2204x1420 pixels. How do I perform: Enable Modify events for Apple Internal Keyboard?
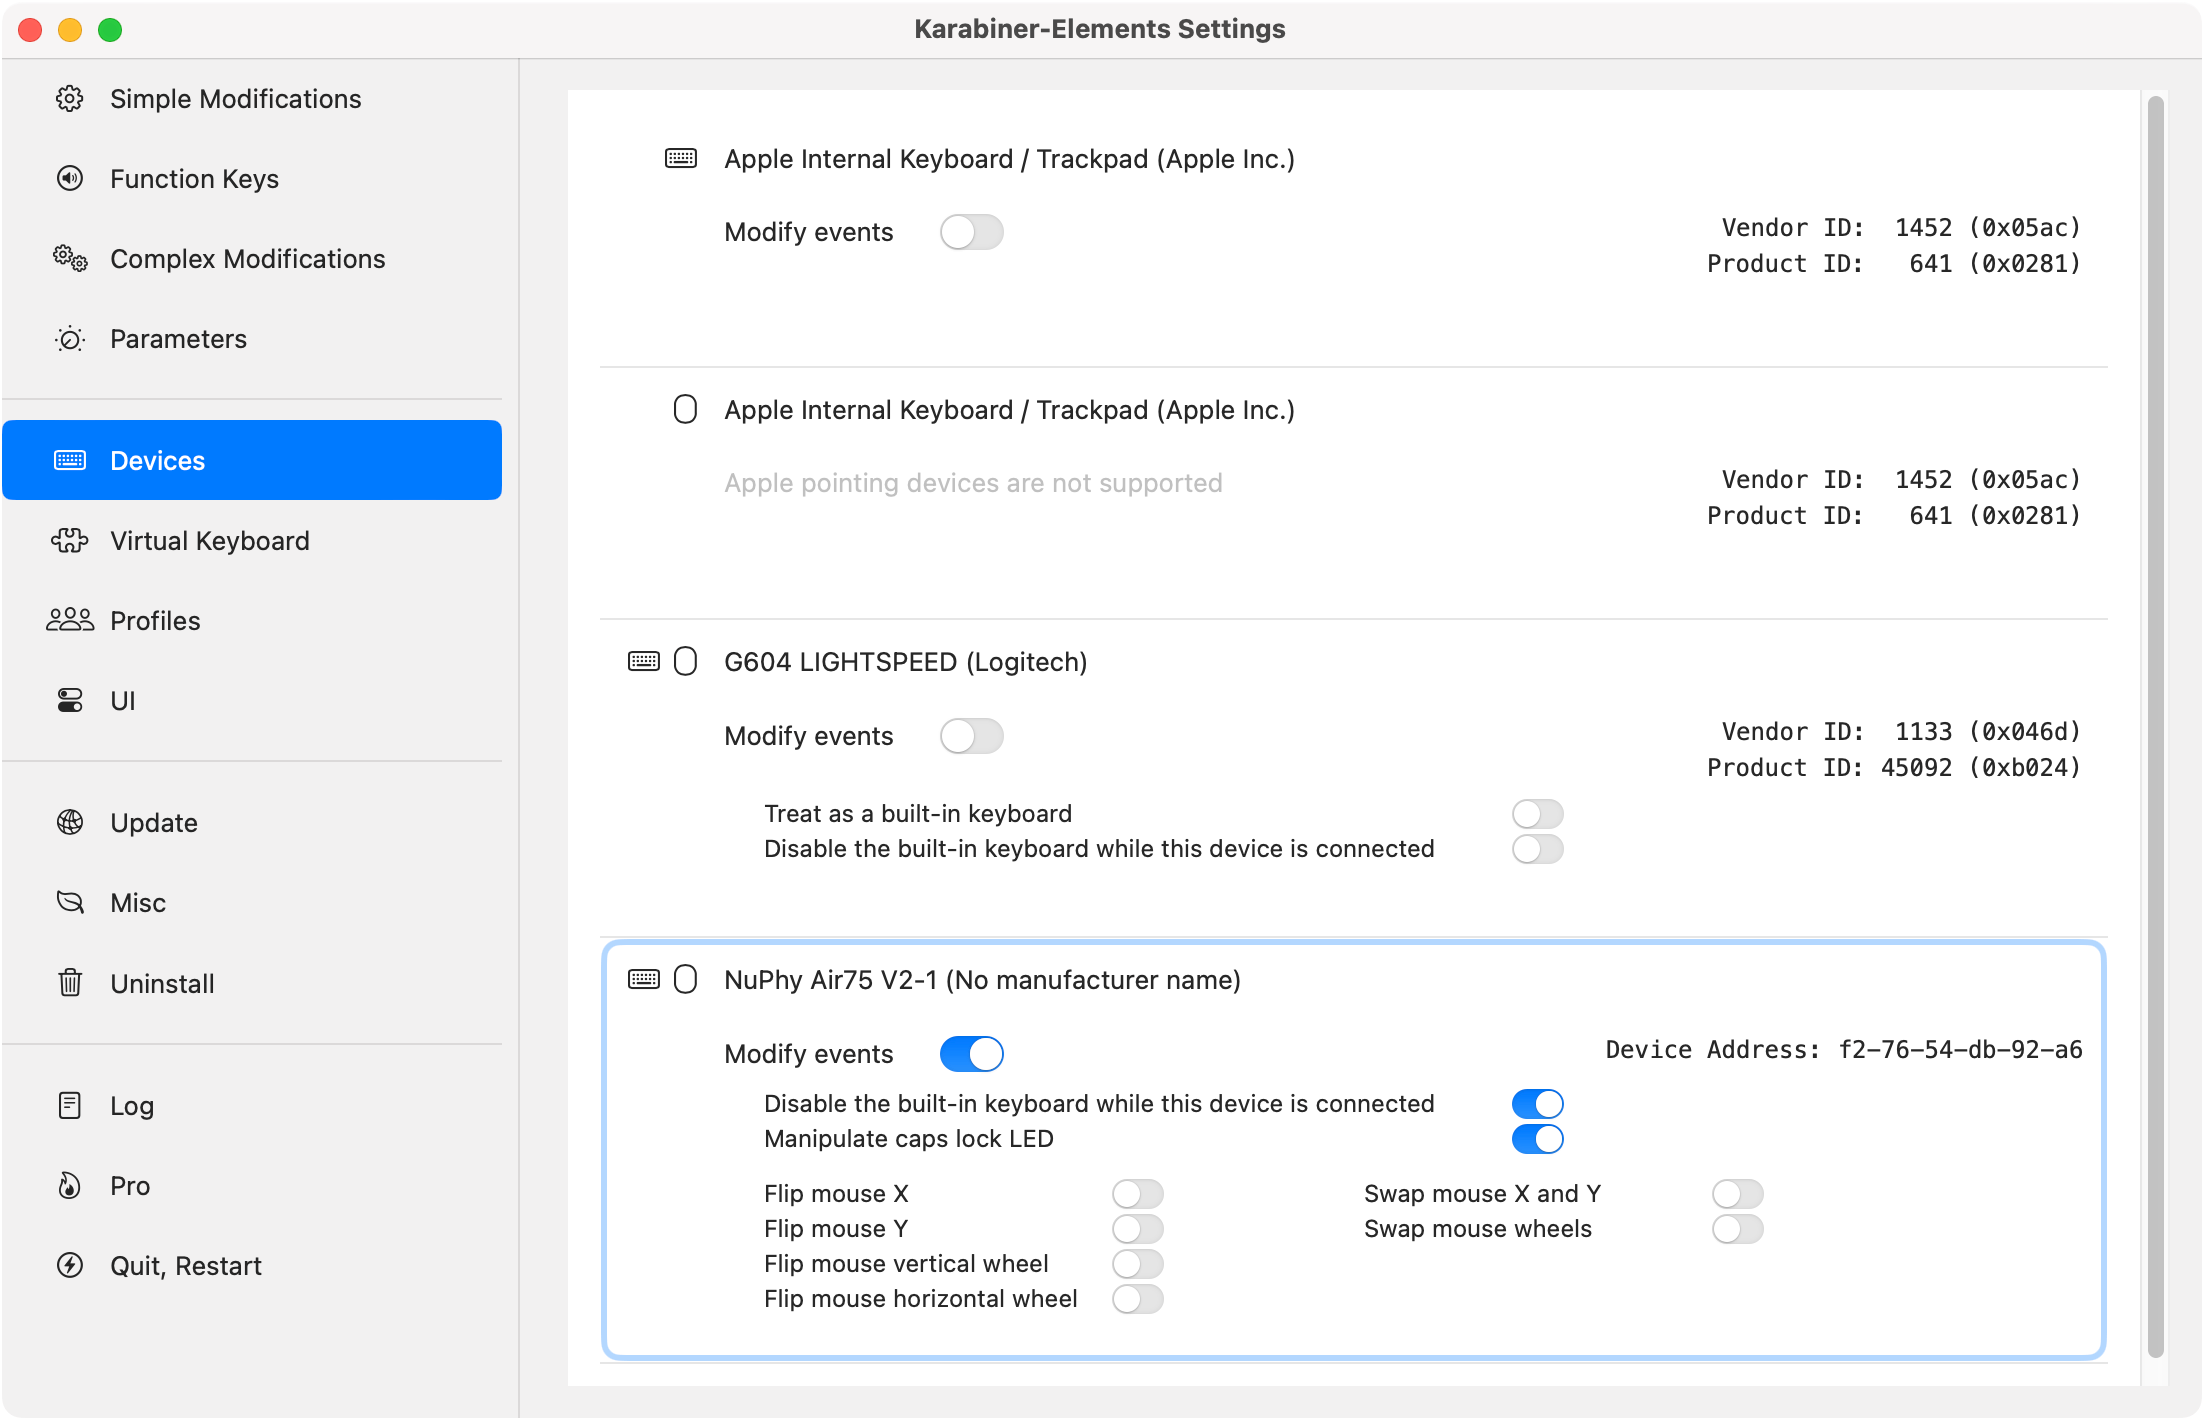pyautogui.click(x=971, y=233)
